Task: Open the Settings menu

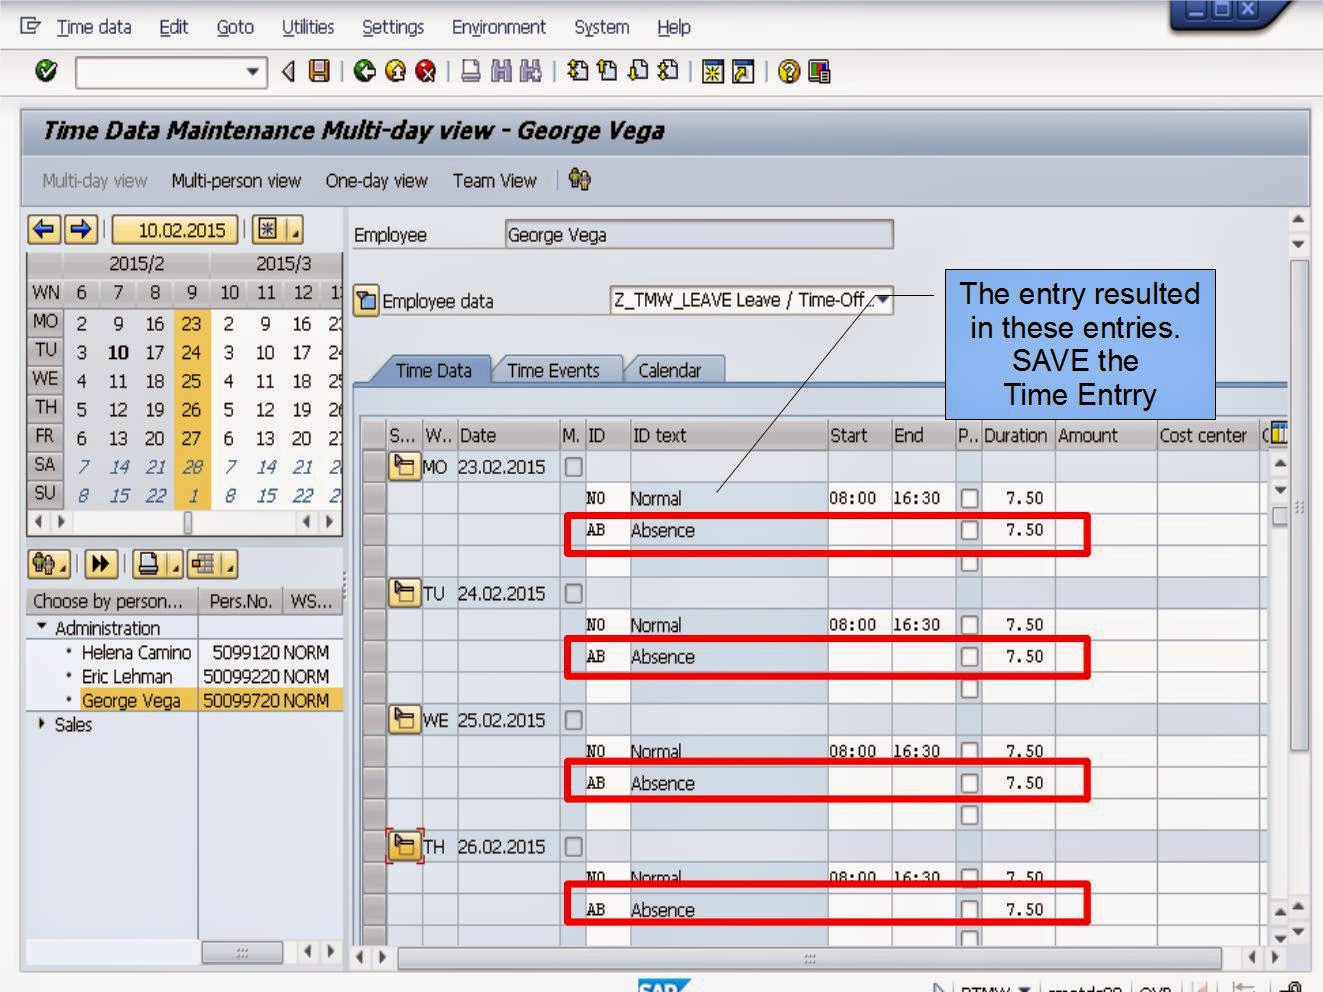Action: (x=392, y=27)
